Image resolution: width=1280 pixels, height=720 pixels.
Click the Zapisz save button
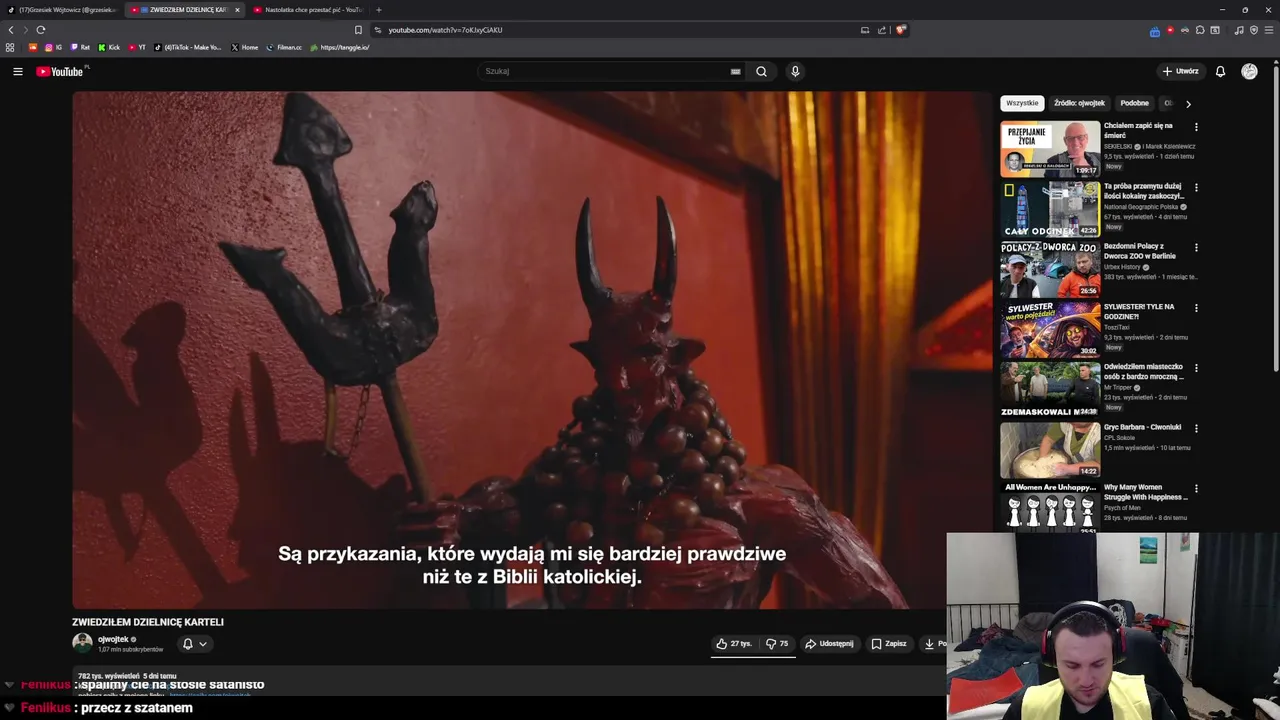pyautogui.click(x=889, y=644)
